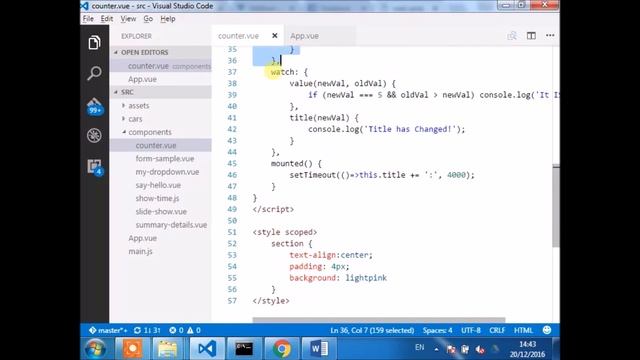Open summary-details.vue file
This screenshot has width=640, height=360.
pos(171,225)
